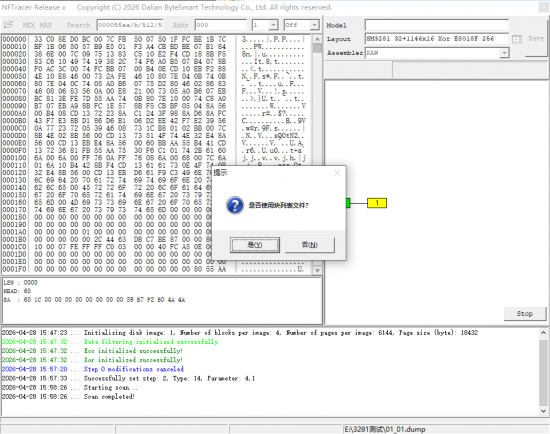The height and width of the screenshot is (434, 550).
Task: Focus the Search input field
Action: click(130, 25)
